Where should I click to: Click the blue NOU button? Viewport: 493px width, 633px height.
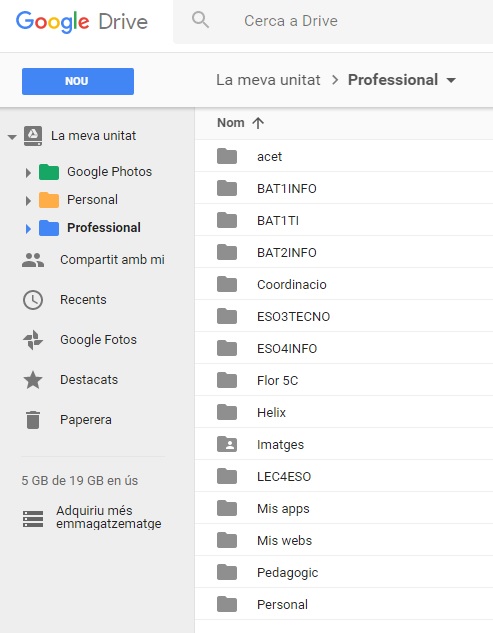pos(78,81)
